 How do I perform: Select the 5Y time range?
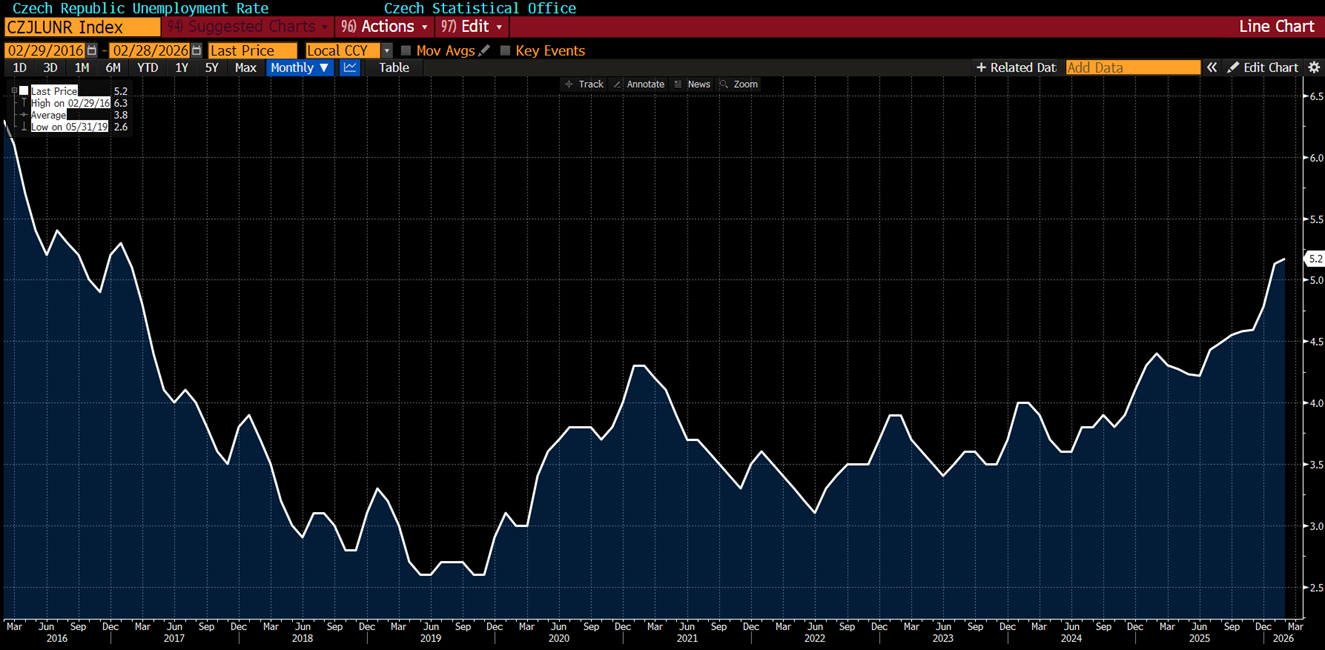click(212, 67)
